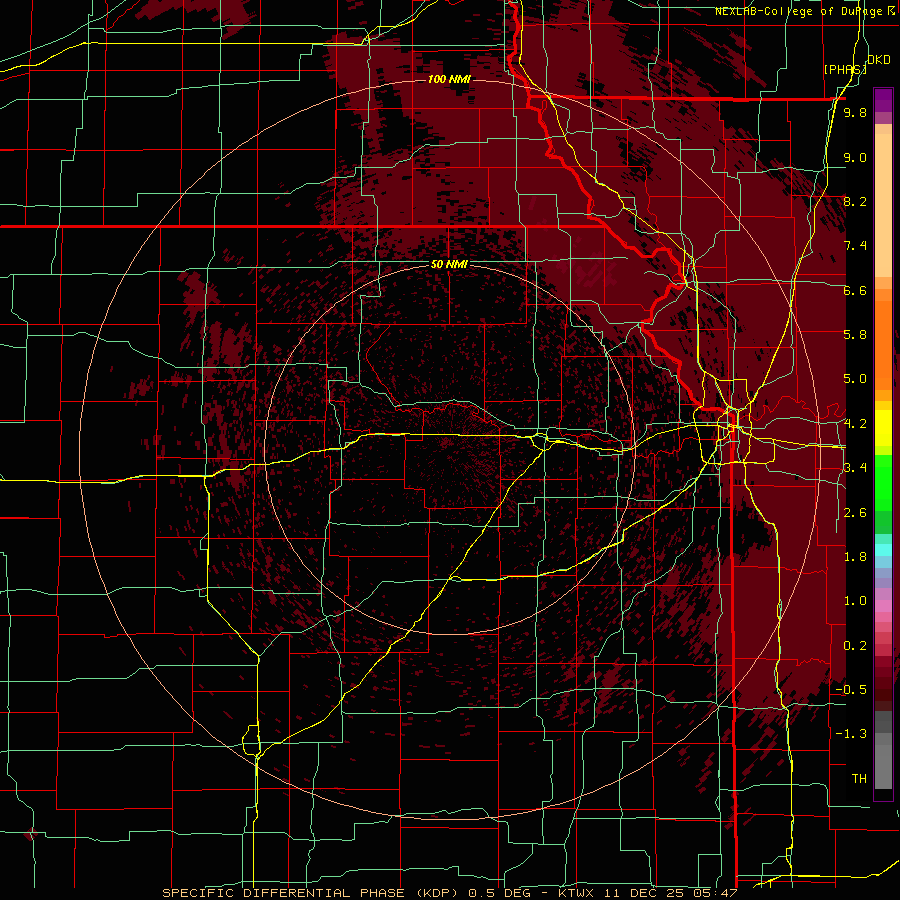The height and width of the screenshot is (900, 900).
Task: Click the KTWX station identifier in the caption
Action: coord(578,893)
